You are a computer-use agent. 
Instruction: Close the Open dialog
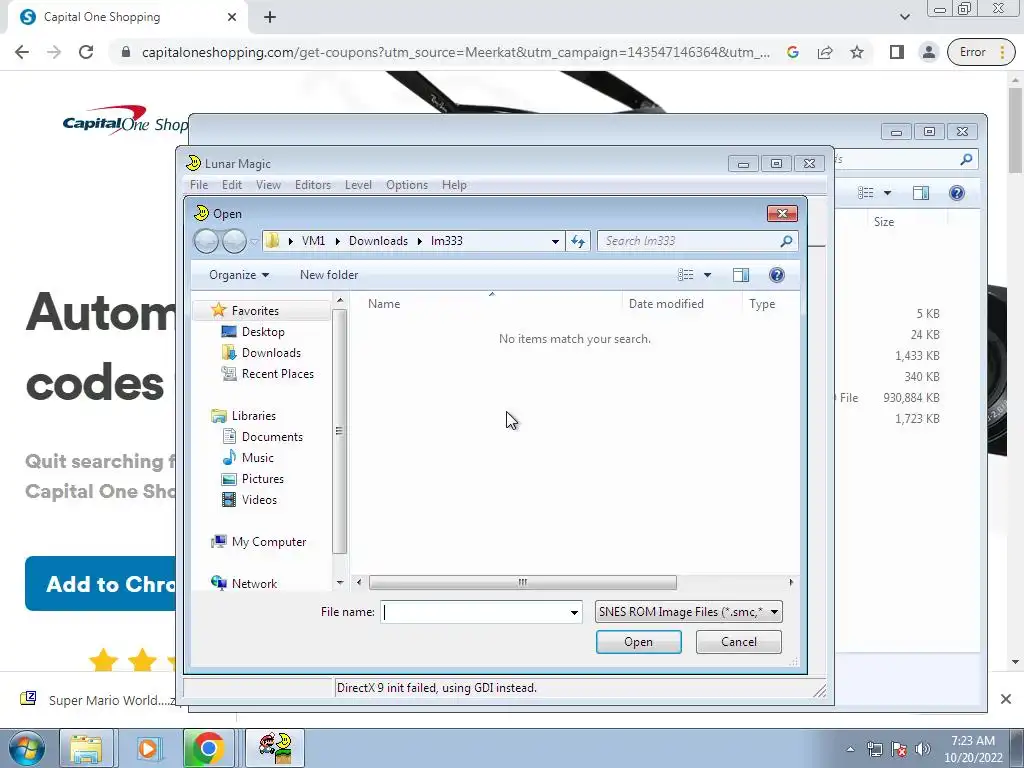pyautogui.click(x=782, y=214)
